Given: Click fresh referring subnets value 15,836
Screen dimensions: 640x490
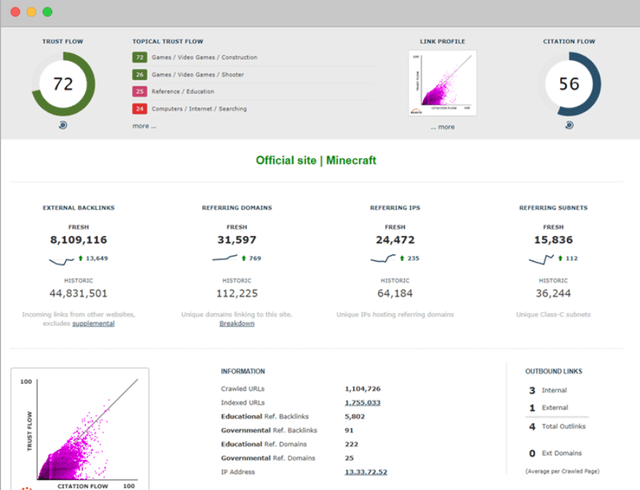Looking at the screenshot, I should click(x=553, y=240).
